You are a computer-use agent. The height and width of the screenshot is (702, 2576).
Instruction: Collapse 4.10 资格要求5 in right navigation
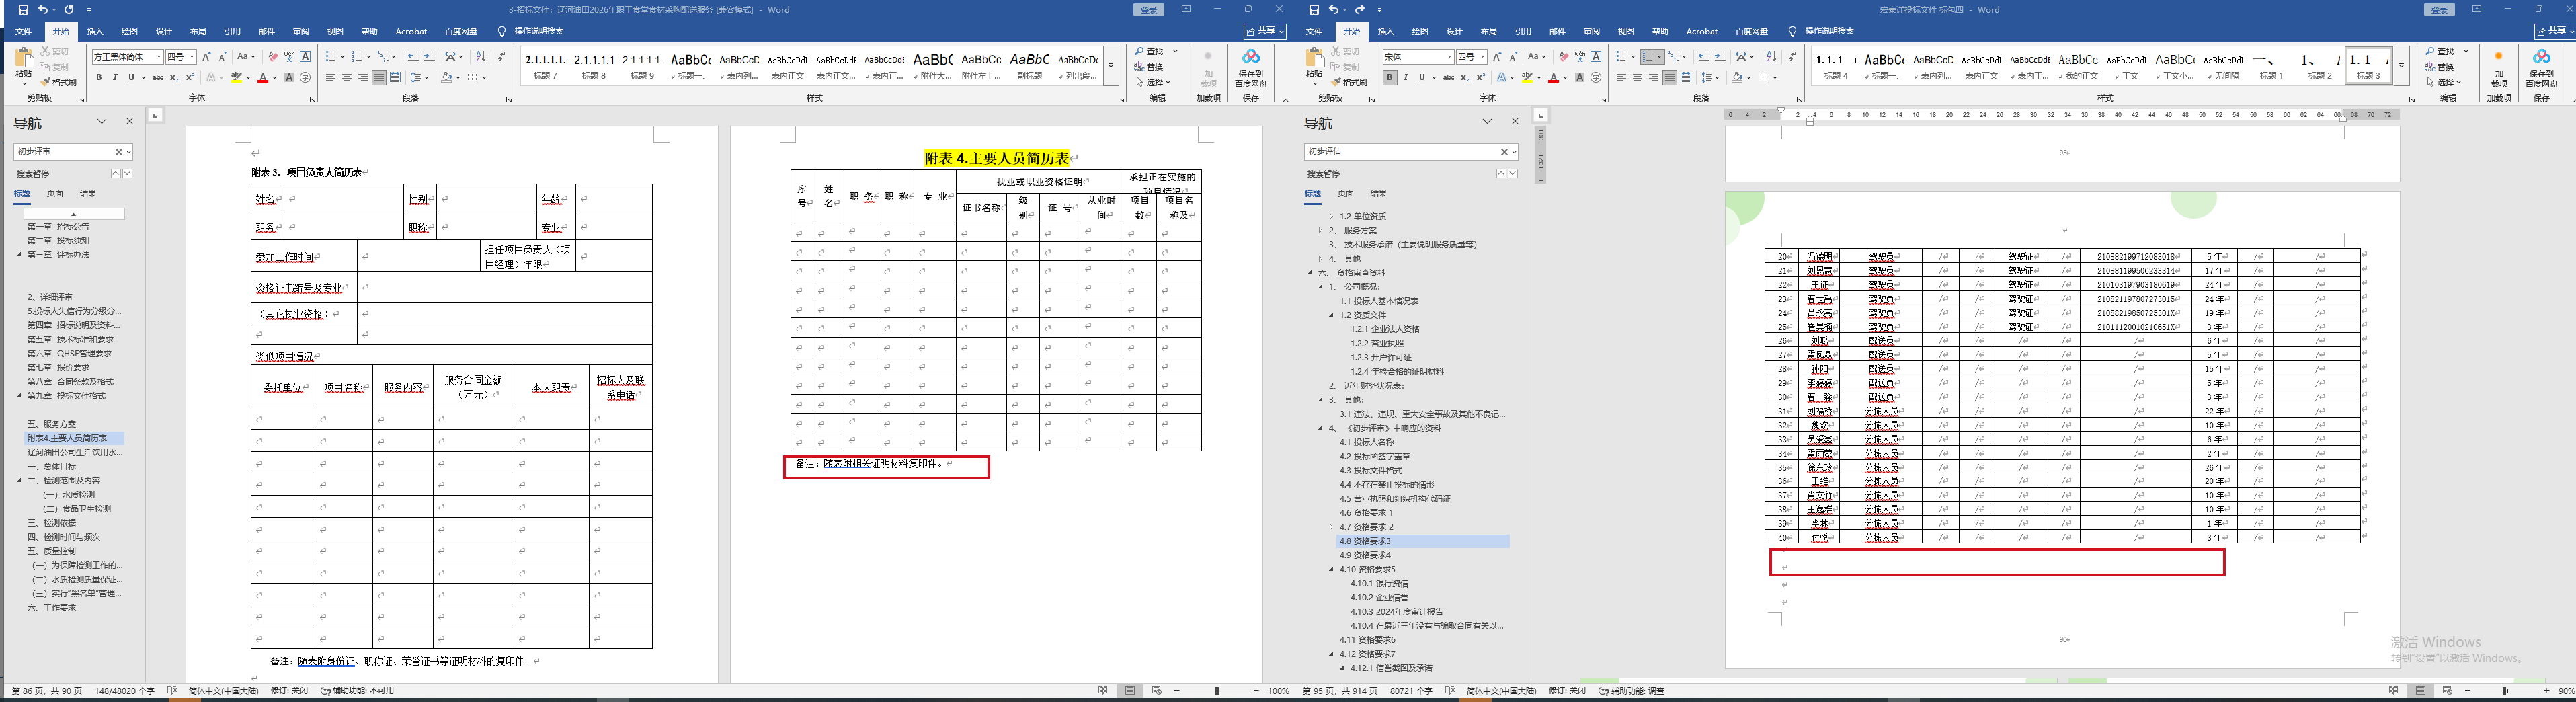[1331, 569]
